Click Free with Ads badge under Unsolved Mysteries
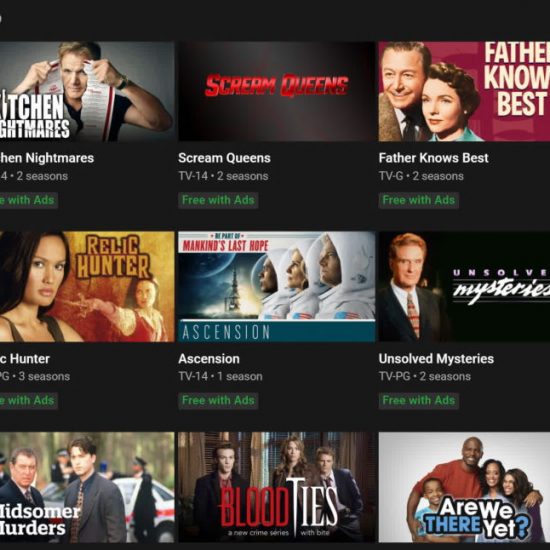The width and height of the screenshot is (550, 550). 418,401
